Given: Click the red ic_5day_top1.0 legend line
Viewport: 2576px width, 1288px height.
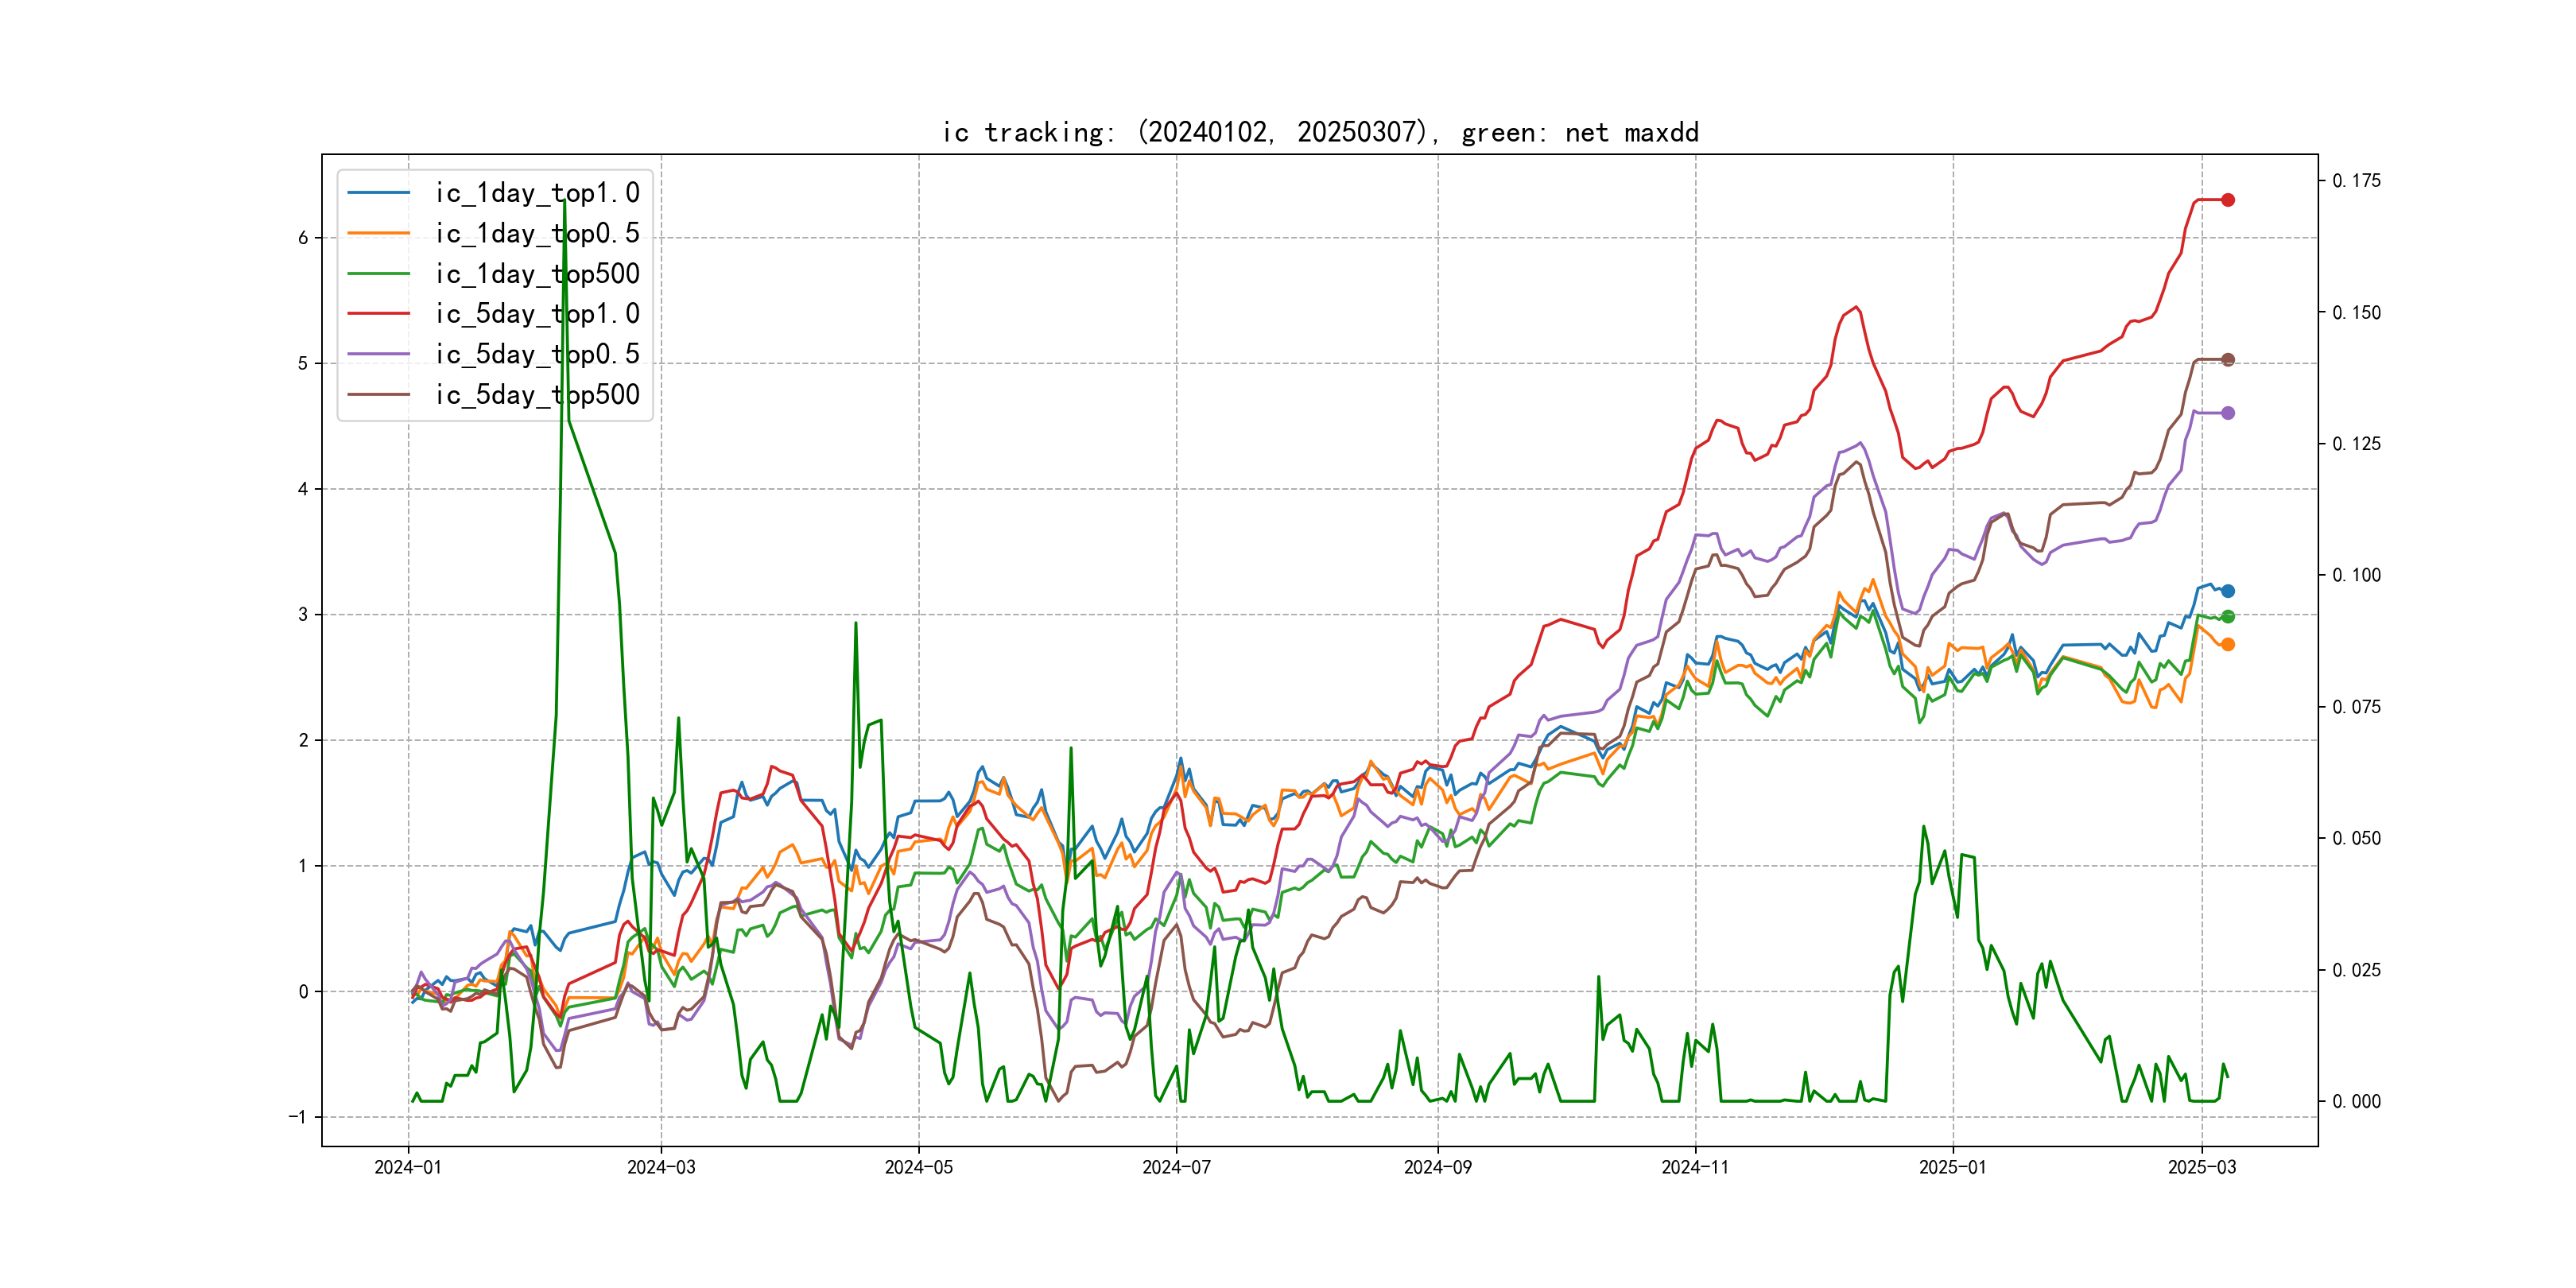Looking at the screenshot, I should pyautogui.click(x=378, y=314).
